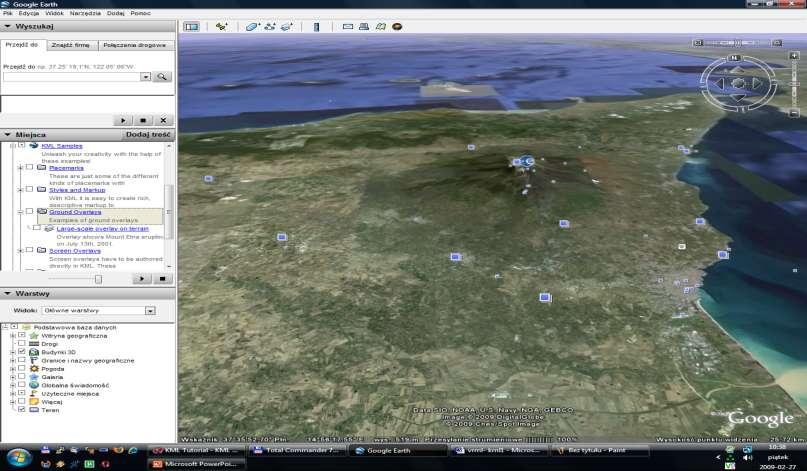
Task: Click look-right arrow on navigation compass
Action: click(757, 82)
